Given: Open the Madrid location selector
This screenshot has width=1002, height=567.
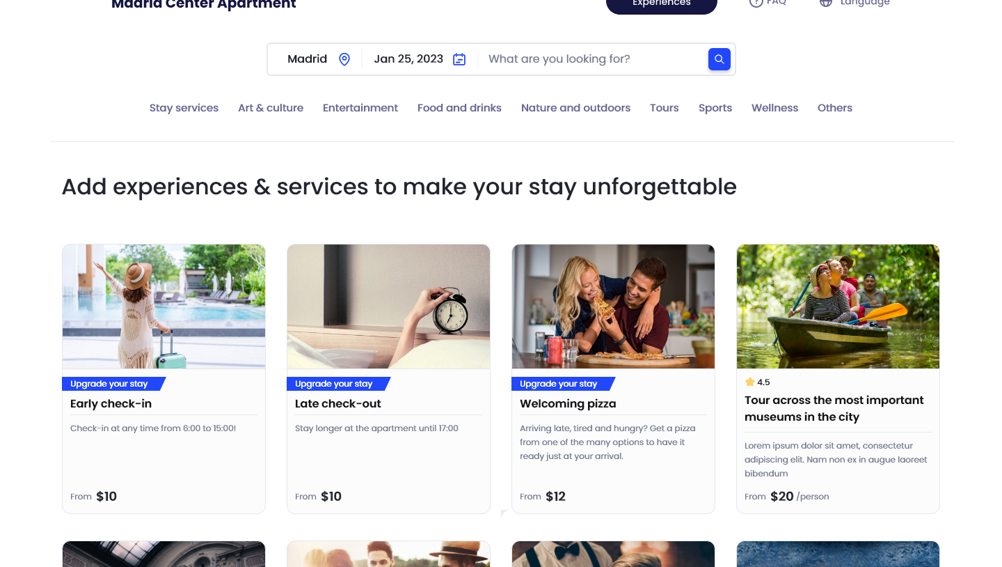Looking at the screenshot, I should [x=318, y=59].
